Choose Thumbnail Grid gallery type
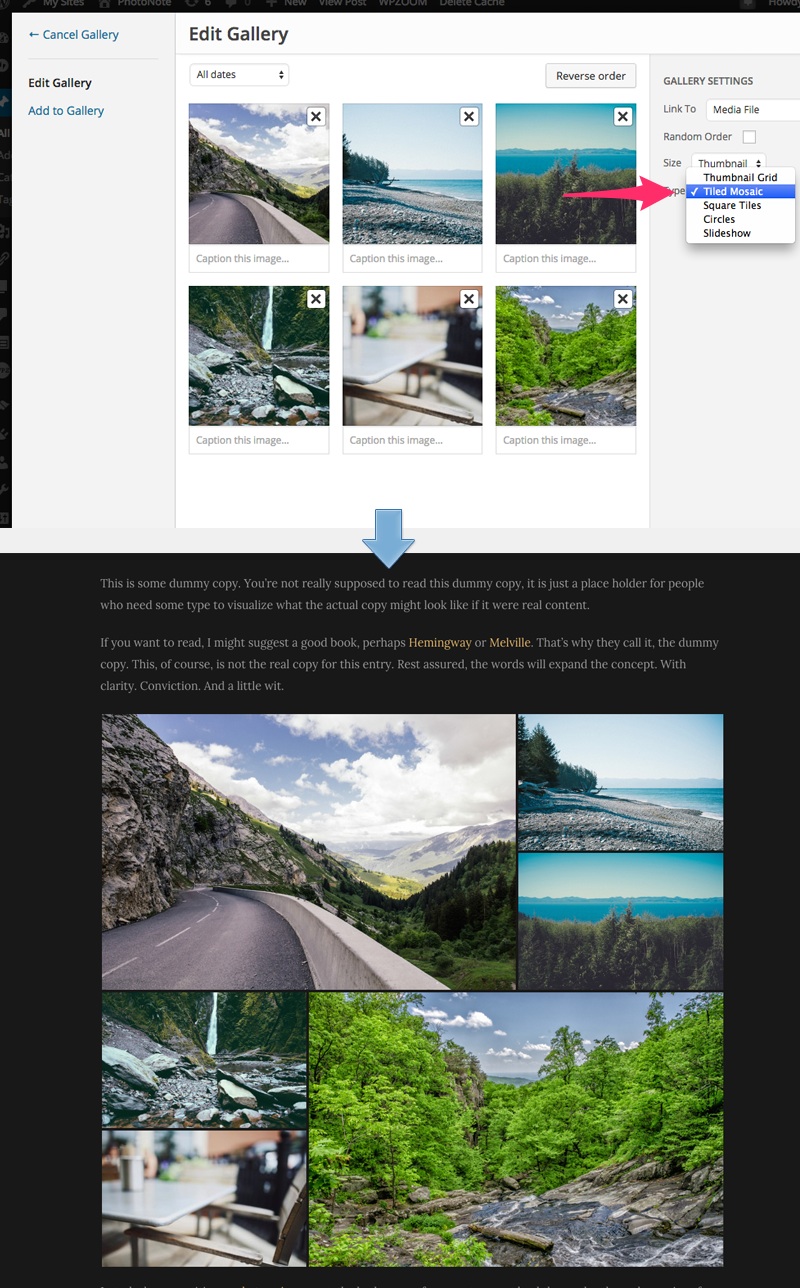This screenshot has height=1288, width=800. click(x=740, y=177)
